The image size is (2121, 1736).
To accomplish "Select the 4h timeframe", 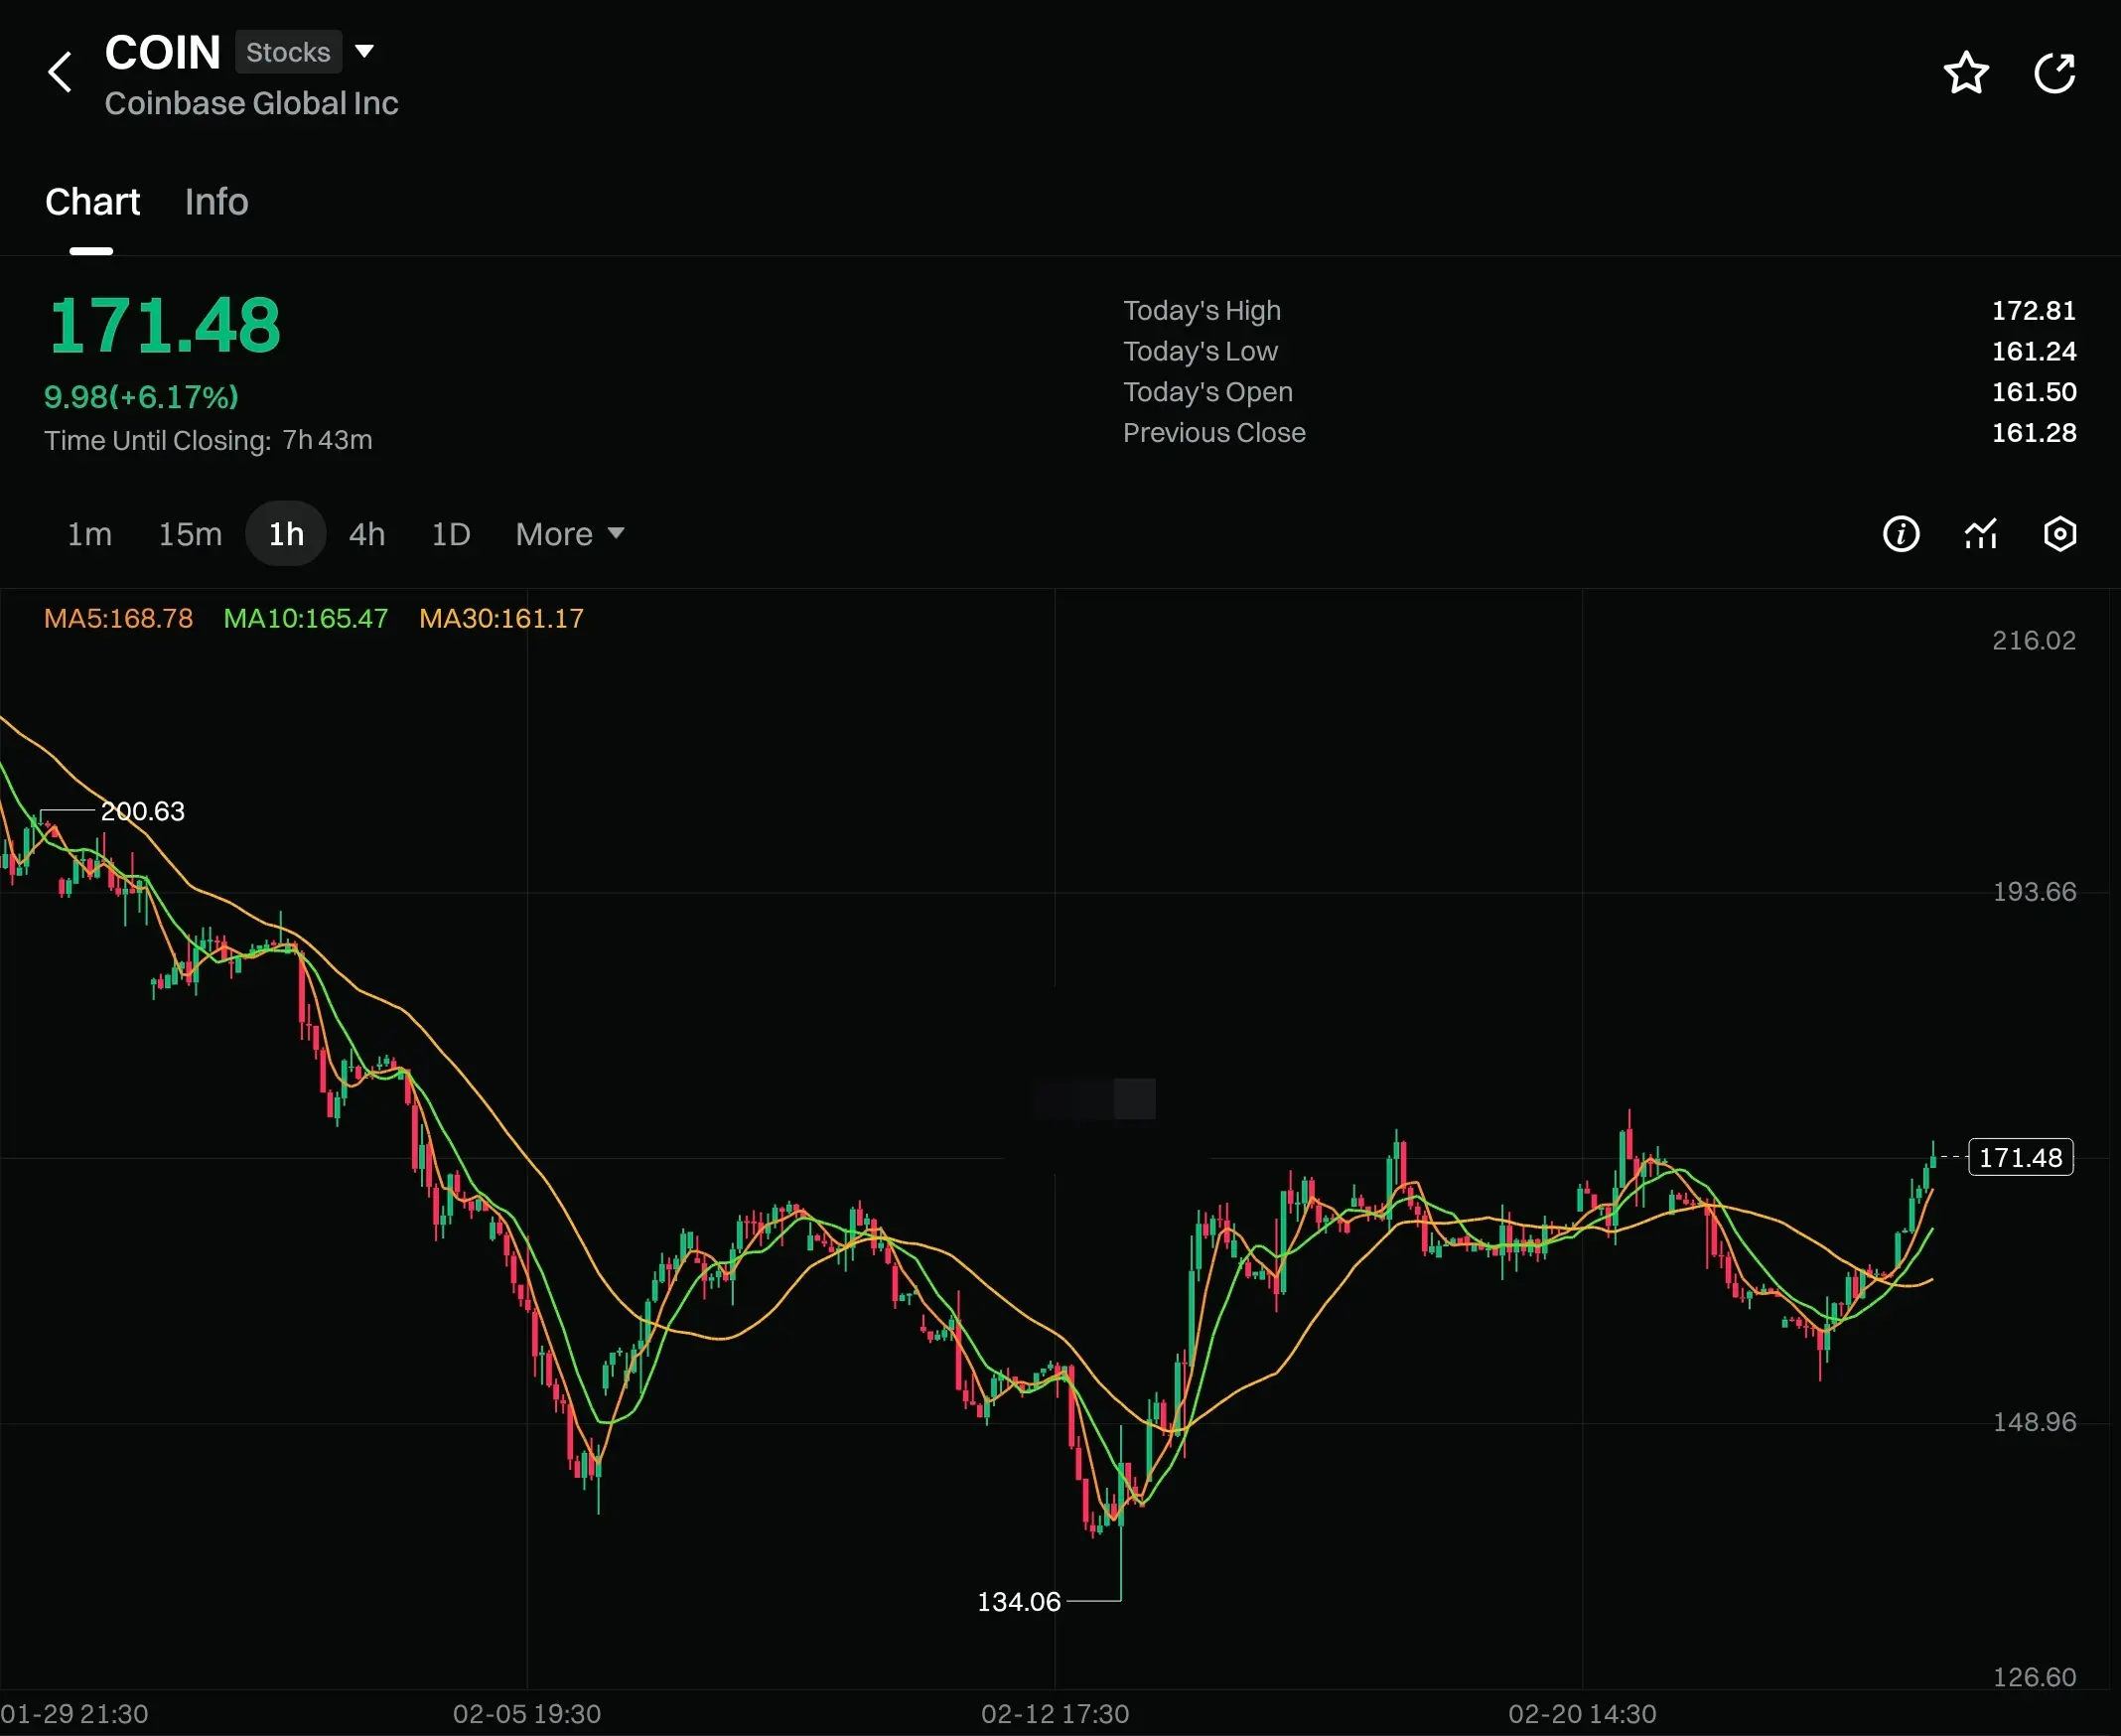I will point(366,534).
